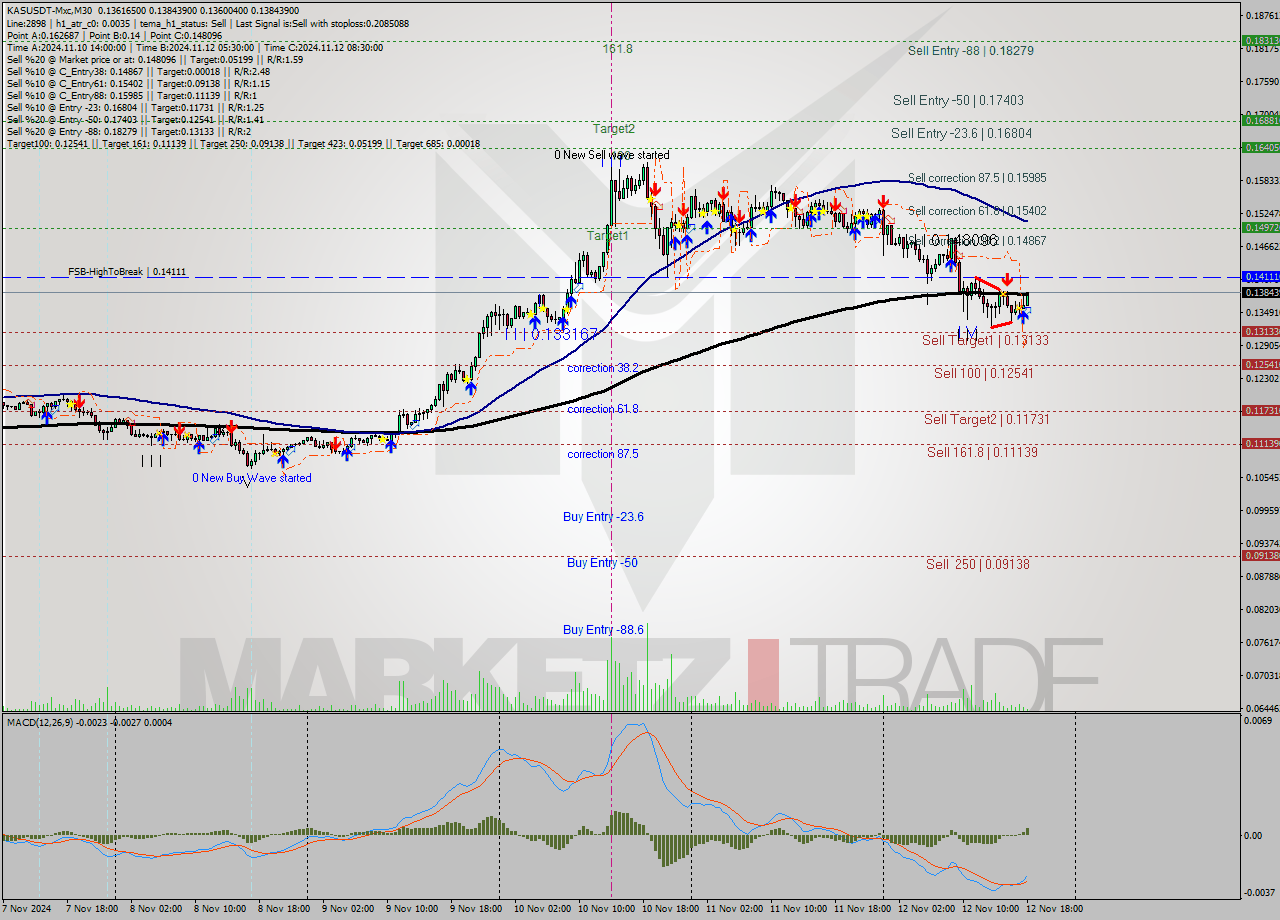Select the 9 Nov 18:00 time axis label
This screenshot has height=920, width=1280.
pyautogui.click(x=475, y=909)
